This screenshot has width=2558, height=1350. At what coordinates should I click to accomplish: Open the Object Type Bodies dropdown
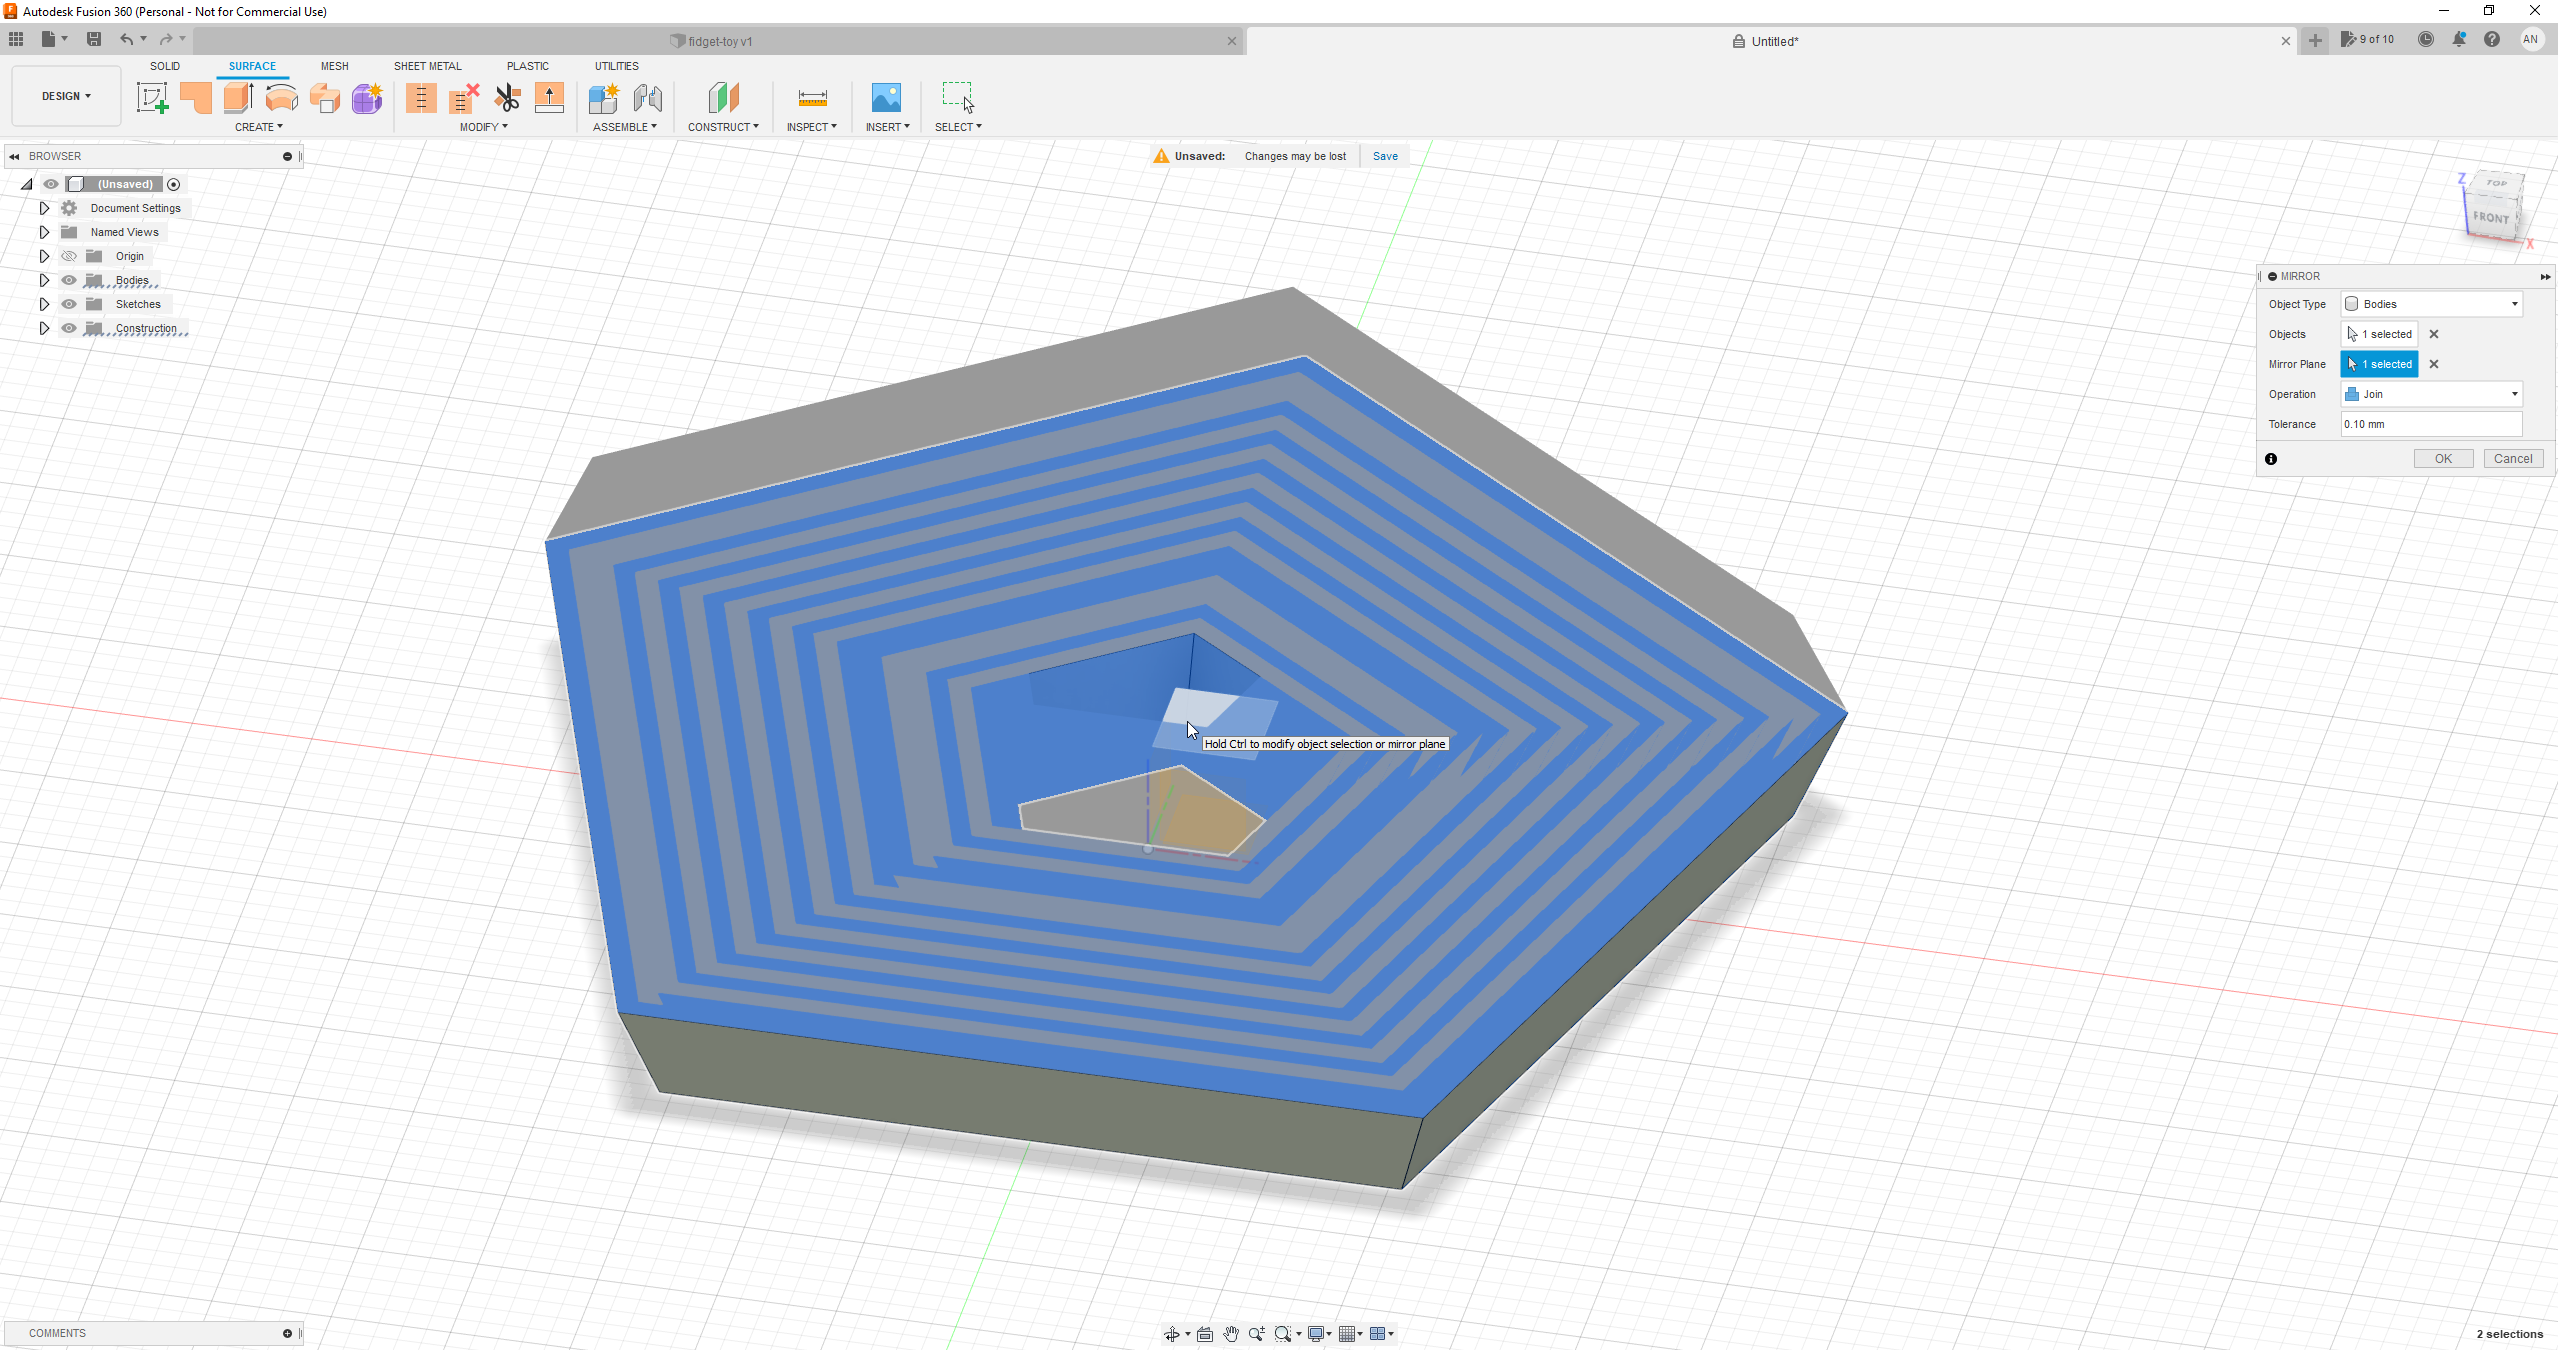coord(2431,304)
